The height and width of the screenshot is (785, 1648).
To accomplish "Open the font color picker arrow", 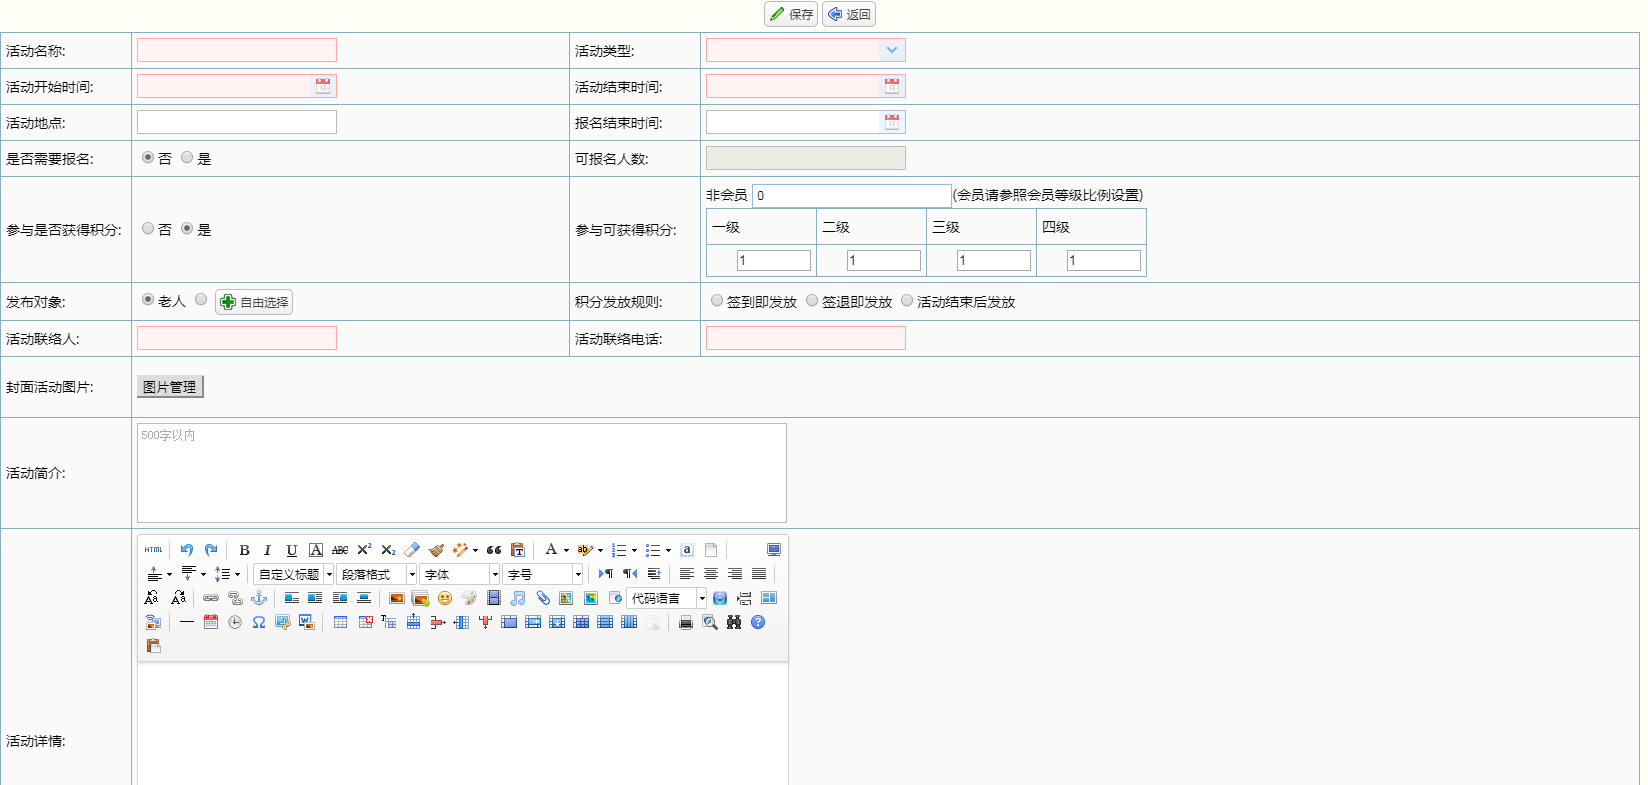I will [x=566, y=550].
